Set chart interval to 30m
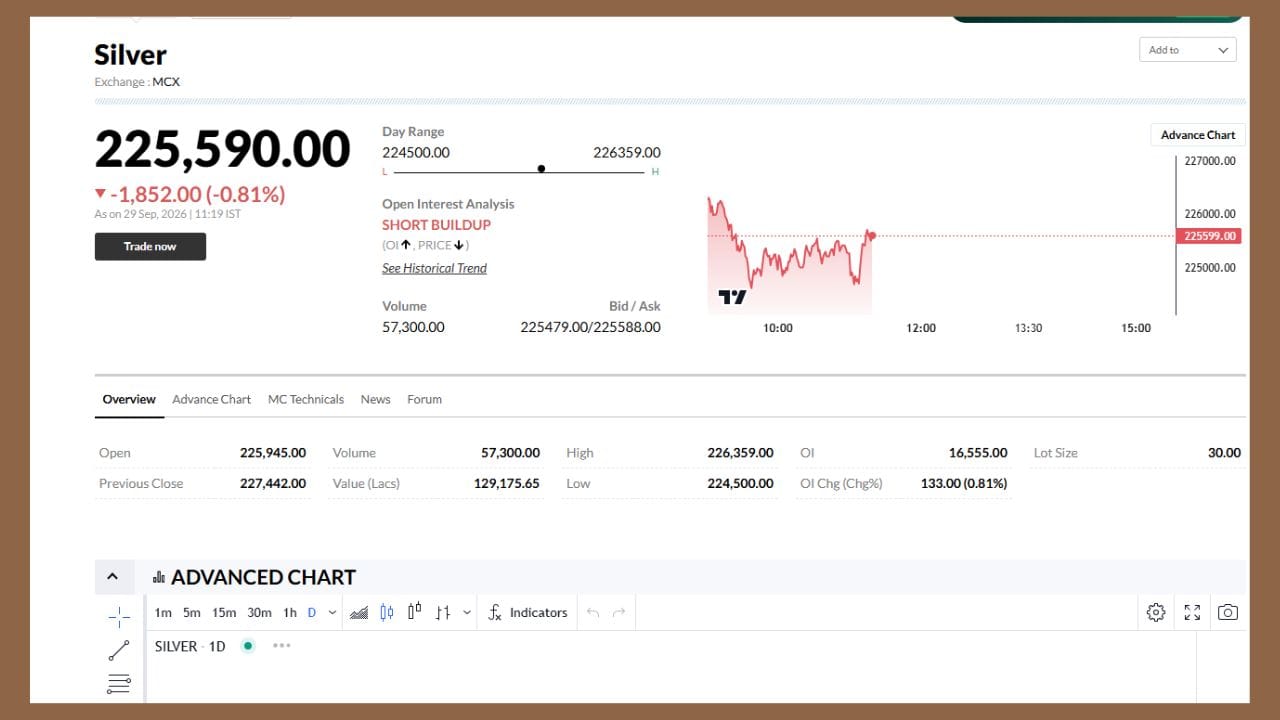 (259, 613)
